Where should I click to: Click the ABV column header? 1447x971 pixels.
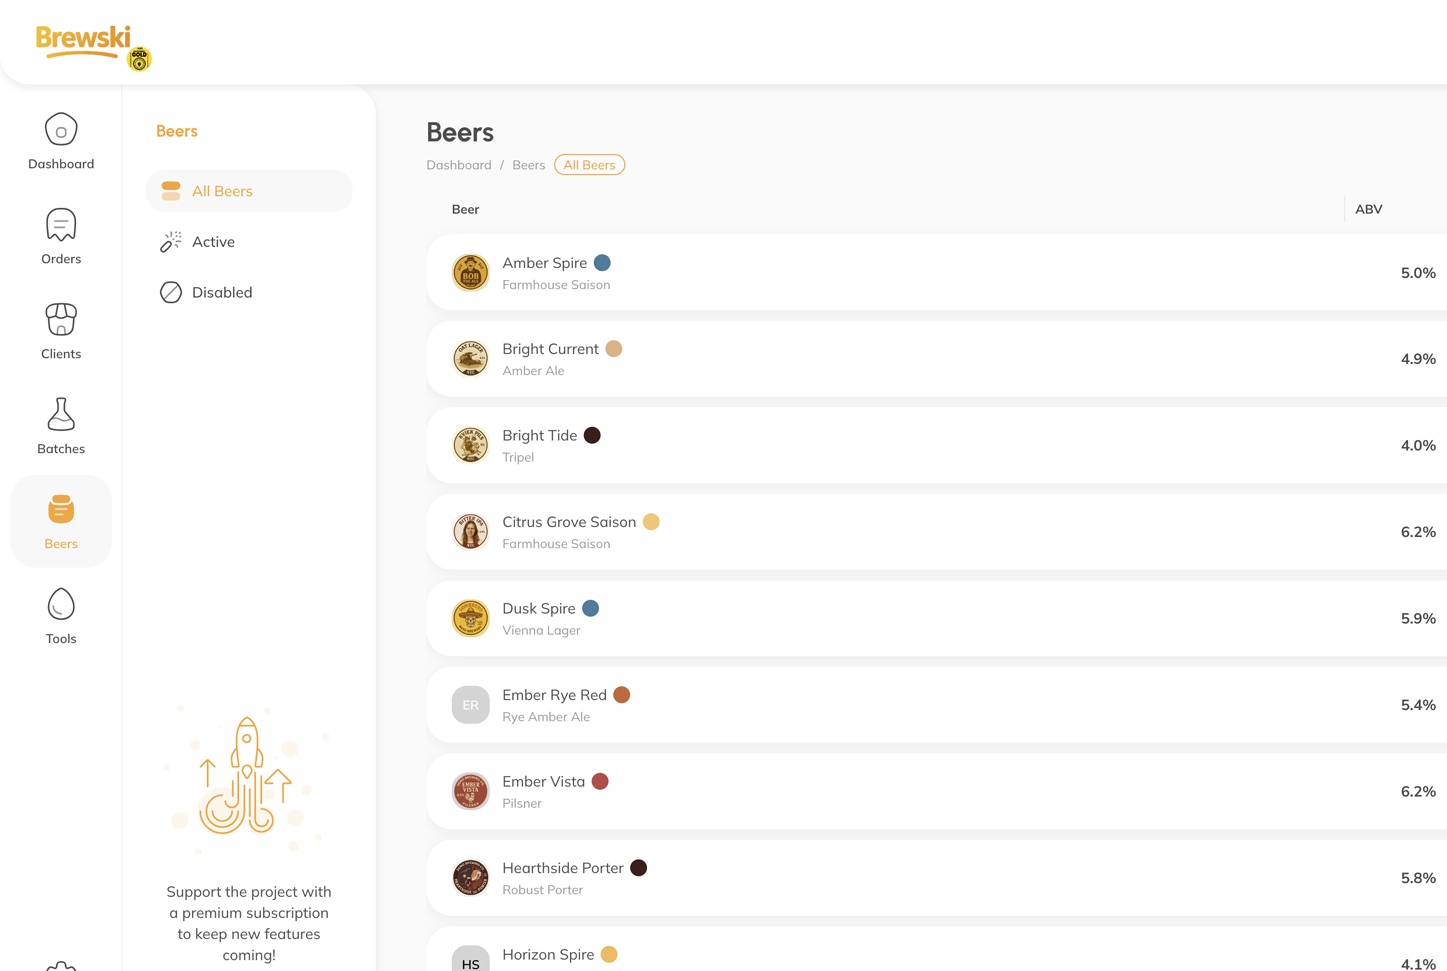[1368, 209]
